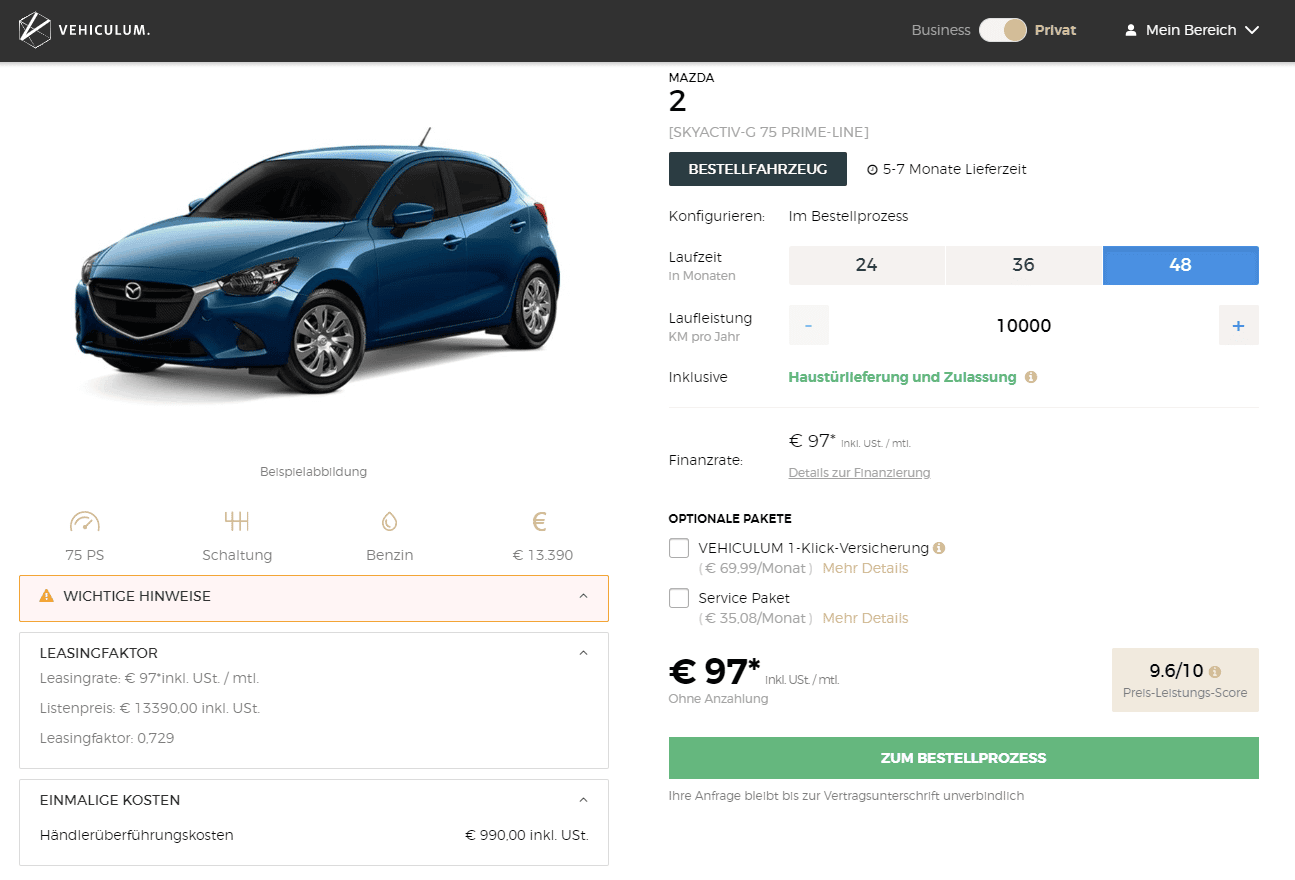Viewport: 1295px width, 880px height.
Task: Click the Benzin label
Action: point(389,555)
